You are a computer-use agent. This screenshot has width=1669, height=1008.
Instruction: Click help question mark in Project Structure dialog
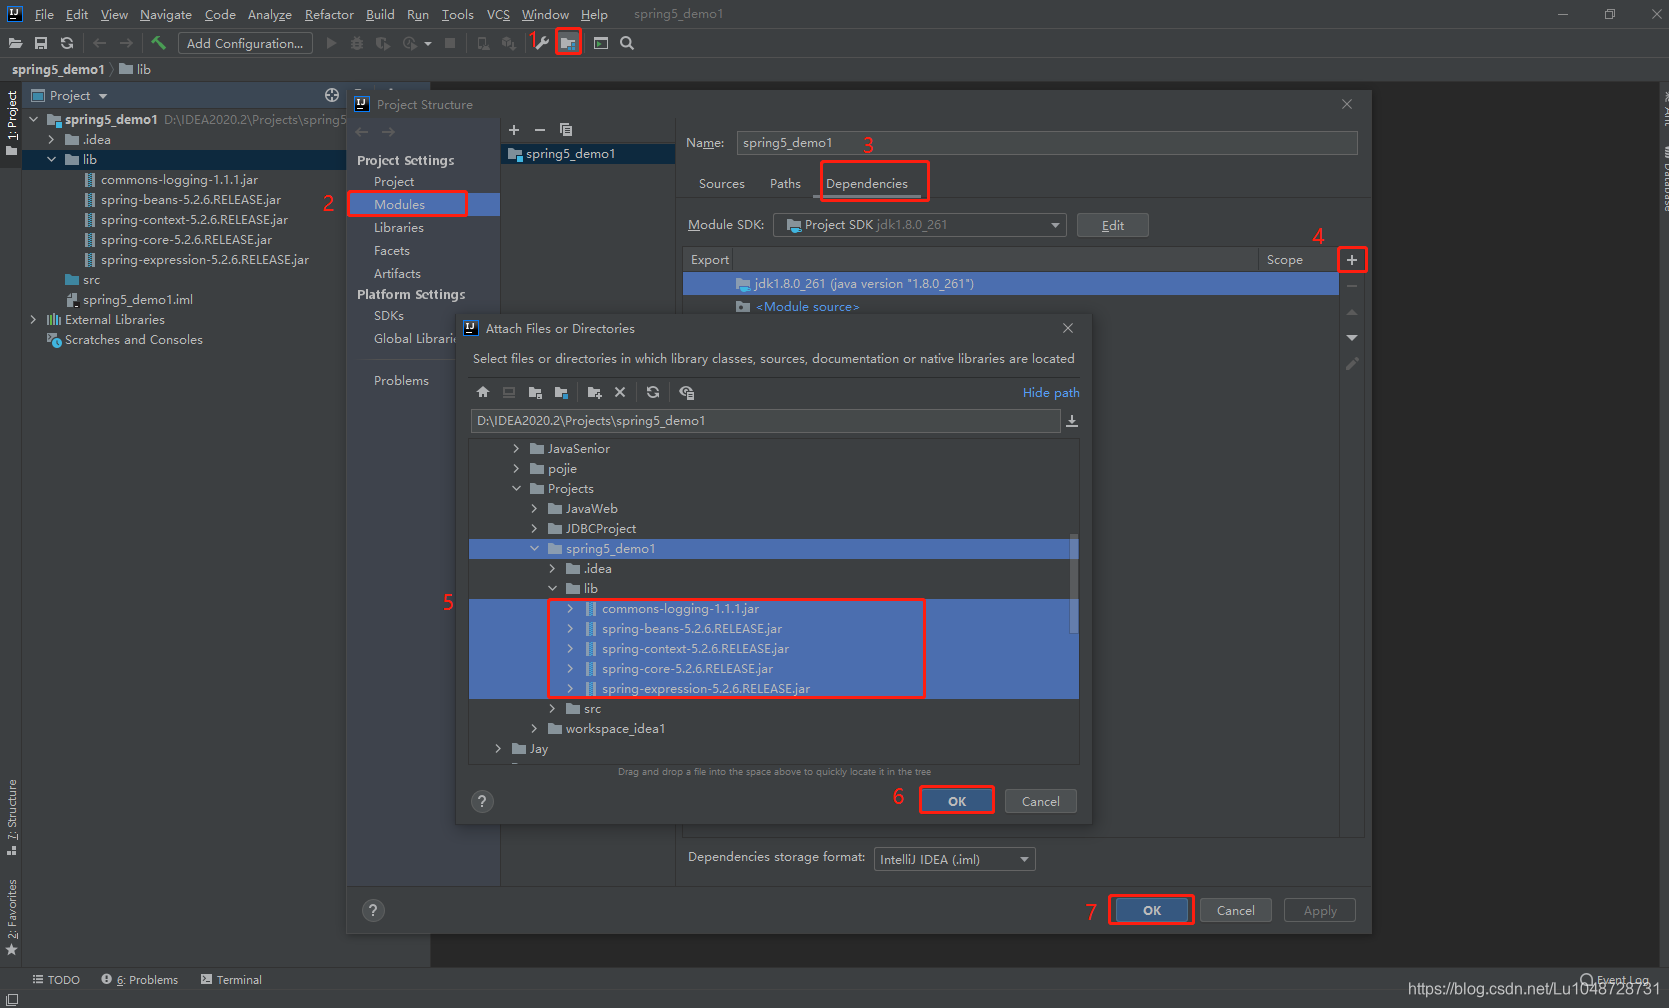(373, 910)
